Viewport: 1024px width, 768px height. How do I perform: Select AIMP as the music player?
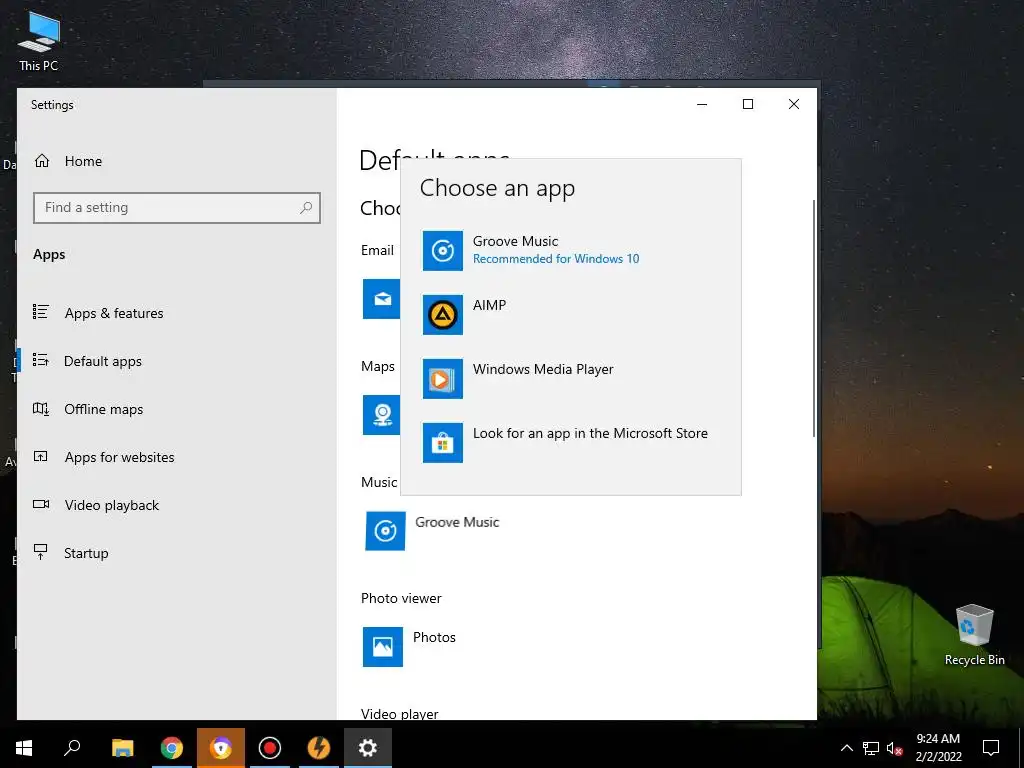pyautogui.click(x=571, y=314)
